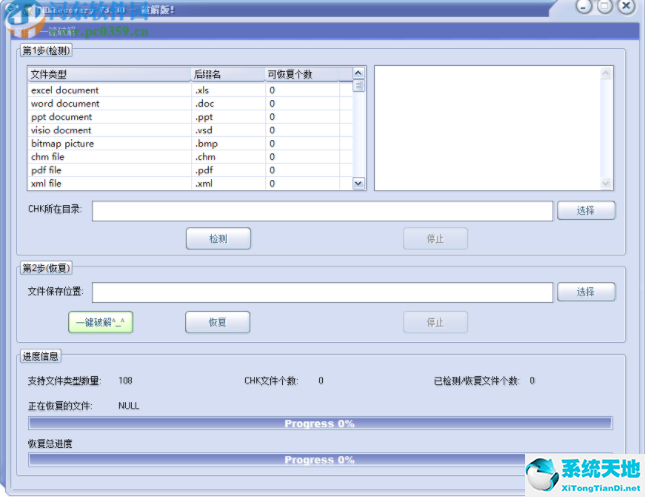Click the .chm extension cell
The image size is (645, 497).
point(228,157)
